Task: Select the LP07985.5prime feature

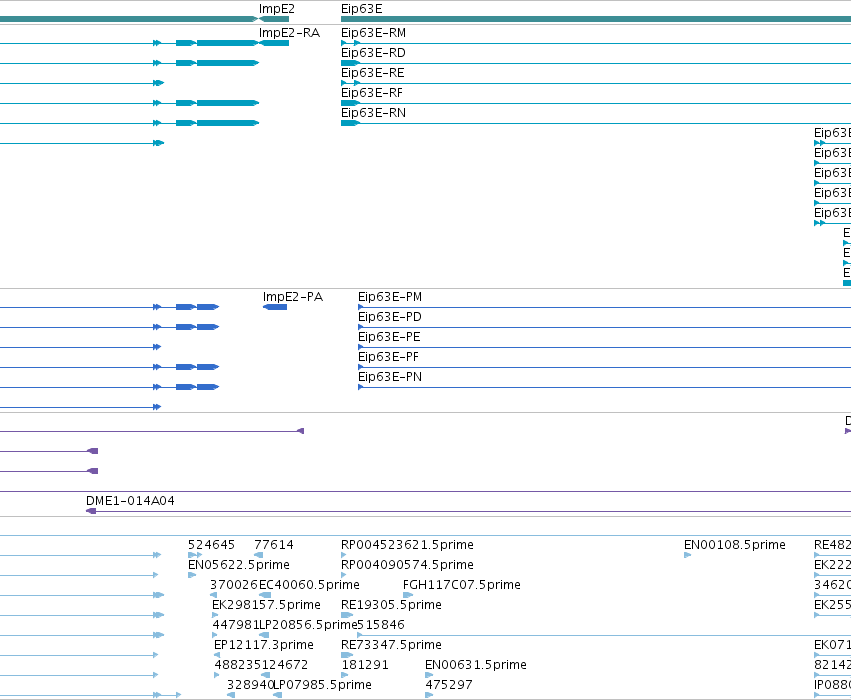Action: tap(277, 695)
